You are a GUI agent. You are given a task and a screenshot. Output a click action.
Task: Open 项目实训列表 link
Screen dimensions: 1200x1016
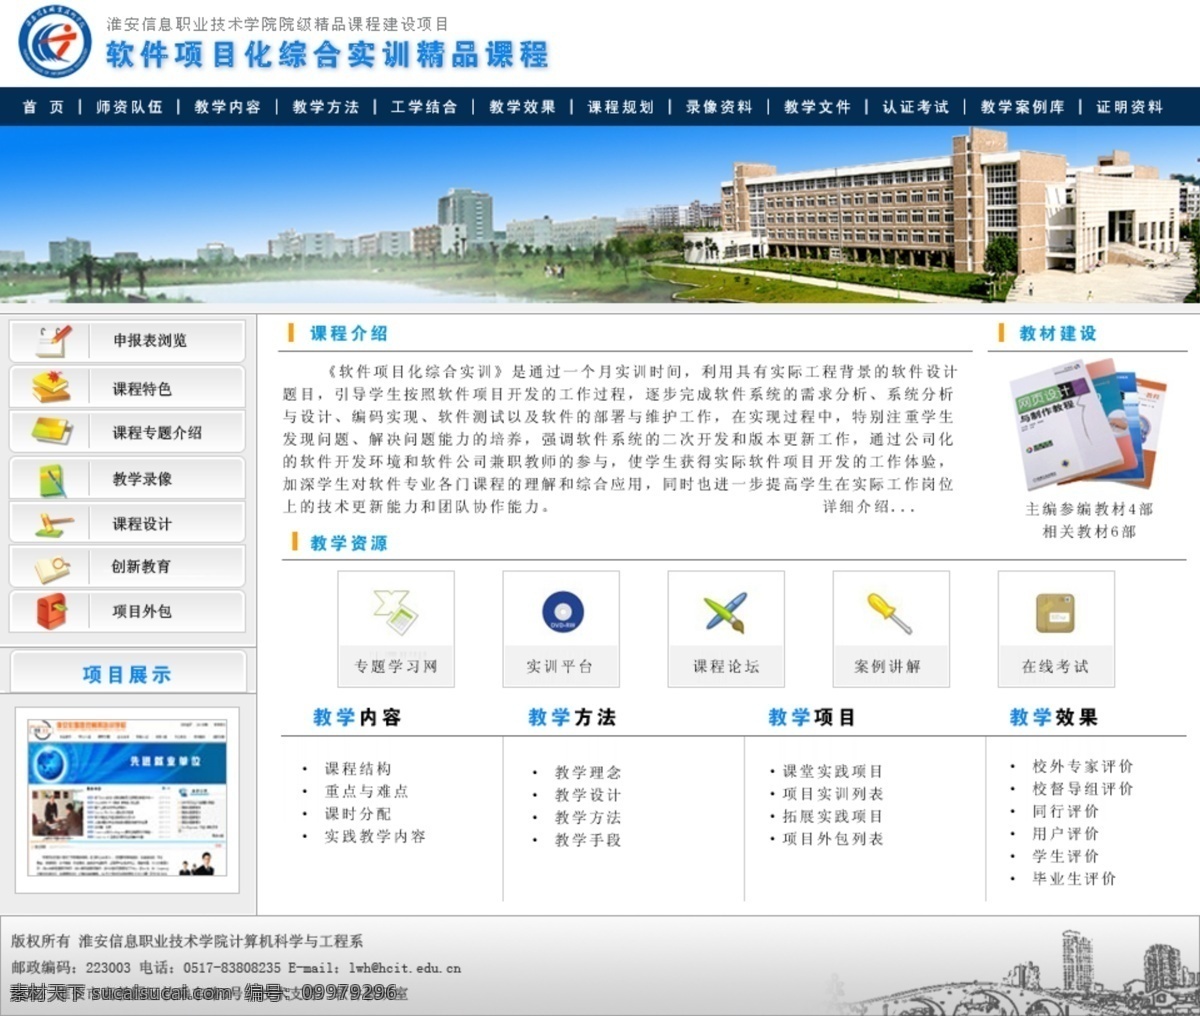click(x=833, y=794)
